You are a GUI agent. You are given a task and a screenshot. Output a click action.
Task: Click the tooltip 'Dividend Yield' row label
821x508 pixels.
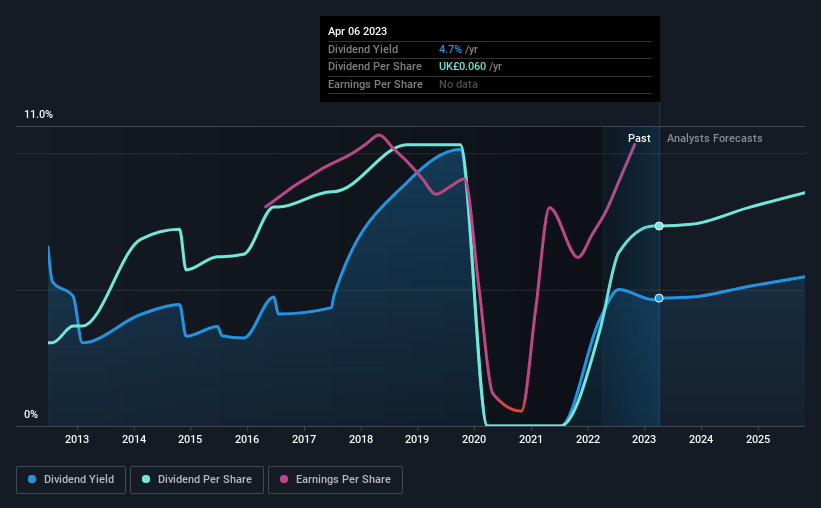pyautogui.click(x=363, y=49)
